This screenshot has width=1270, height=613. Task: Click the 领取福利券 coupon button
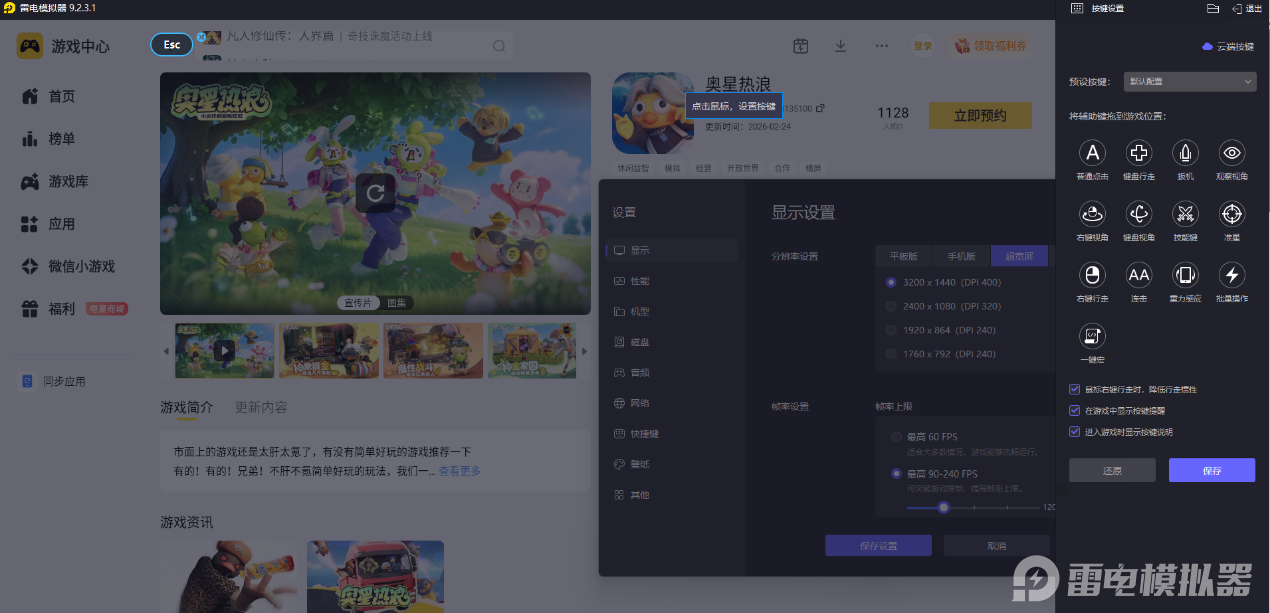click(x=990, y=46)
